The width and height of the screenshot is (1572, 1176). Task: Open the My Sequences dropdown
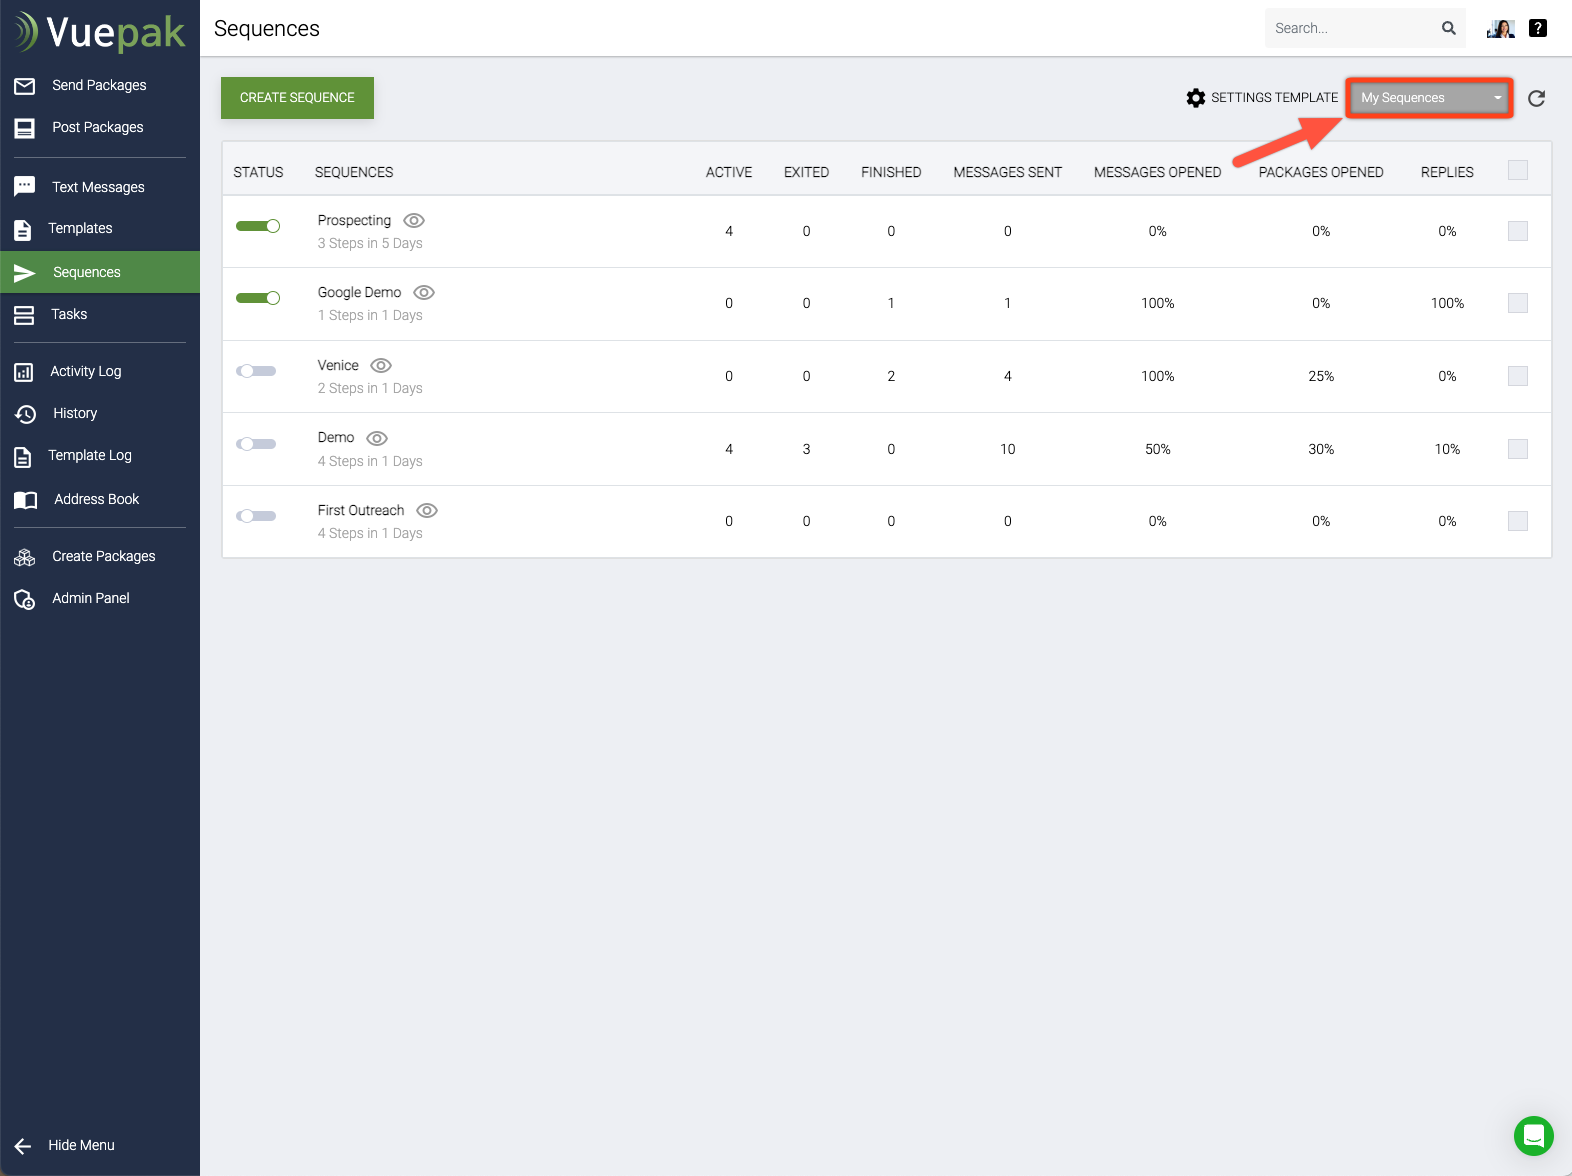click(x=1429, y=98)
